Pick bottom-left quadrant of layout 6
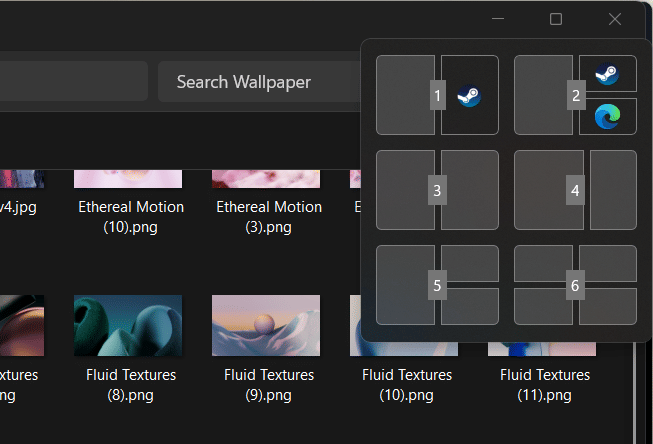This screenshot has height=444, width=653. 543,307
